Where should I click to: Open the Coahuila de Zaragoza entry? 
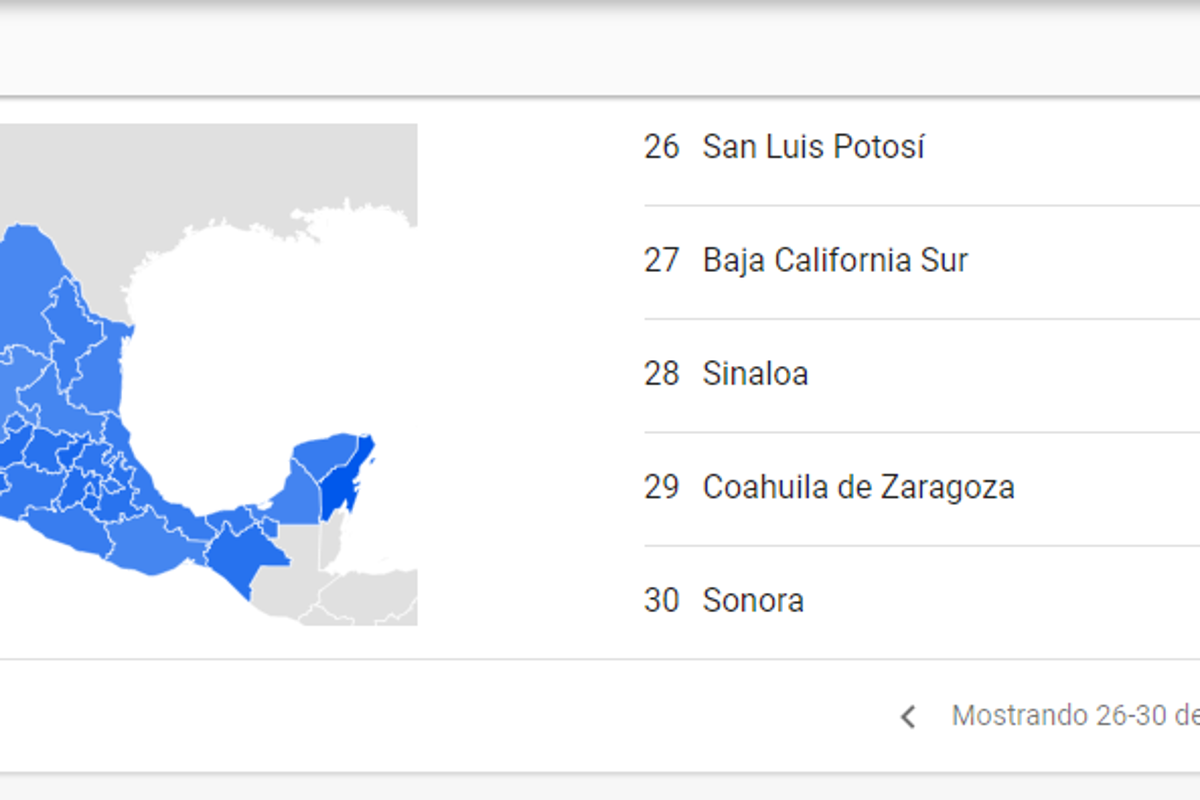858,488
